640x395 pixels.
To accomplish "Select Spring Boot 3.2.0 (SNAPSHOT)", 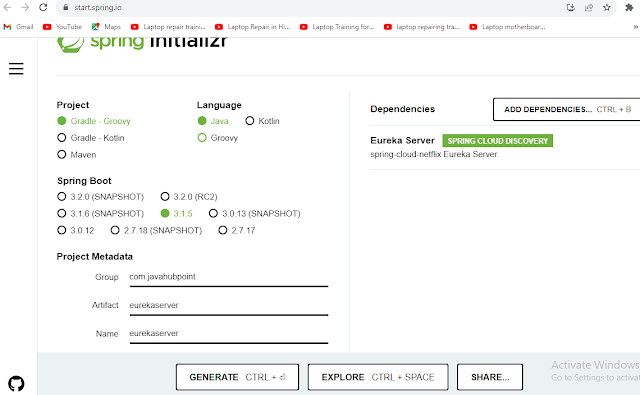I will [100, 197].
